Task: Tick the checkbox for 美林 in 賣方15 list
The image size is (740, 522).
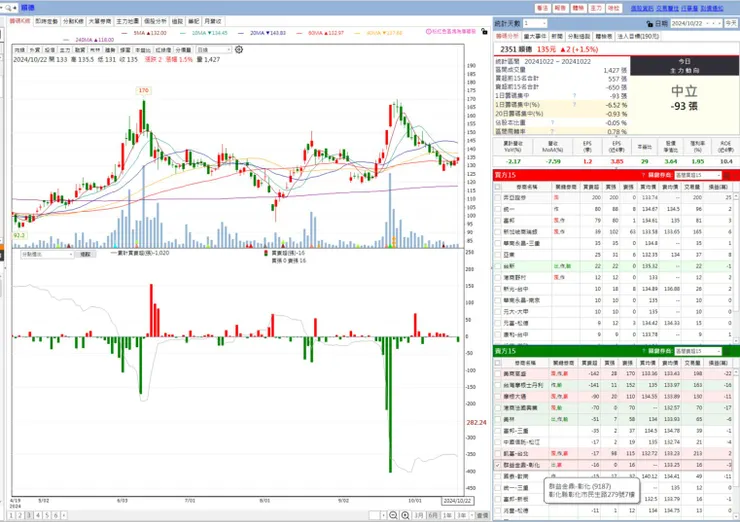Action: point(497,419)
